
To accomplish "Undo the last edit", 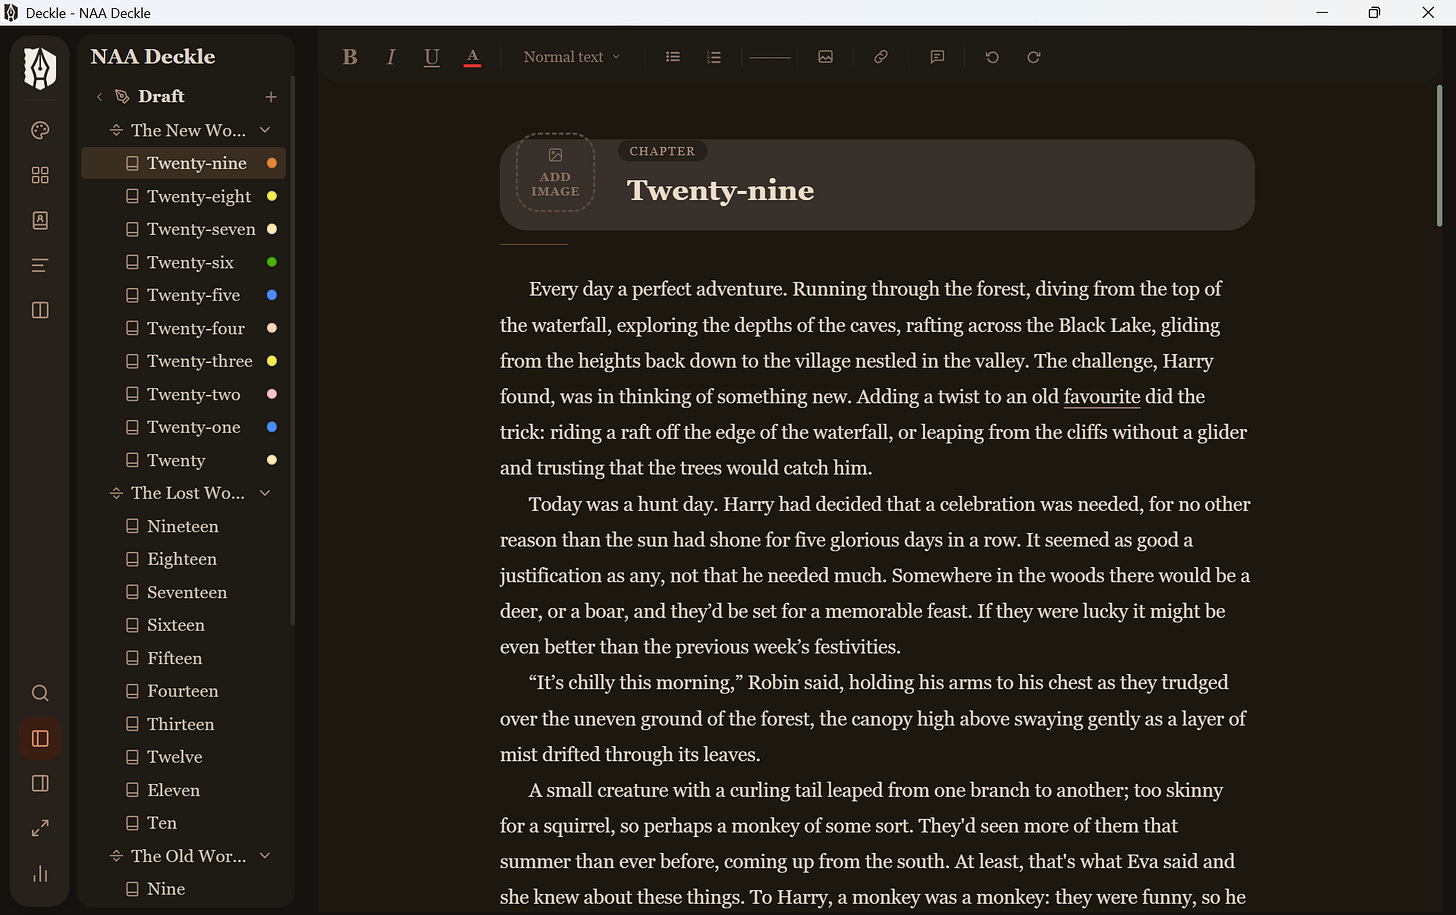I will coord(992,57).
